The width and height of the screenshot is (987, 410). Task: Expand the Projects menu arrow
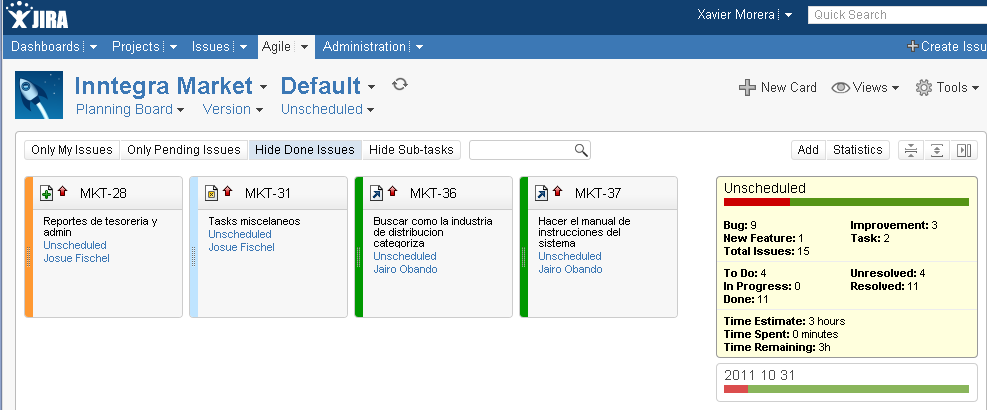(173, 47)
